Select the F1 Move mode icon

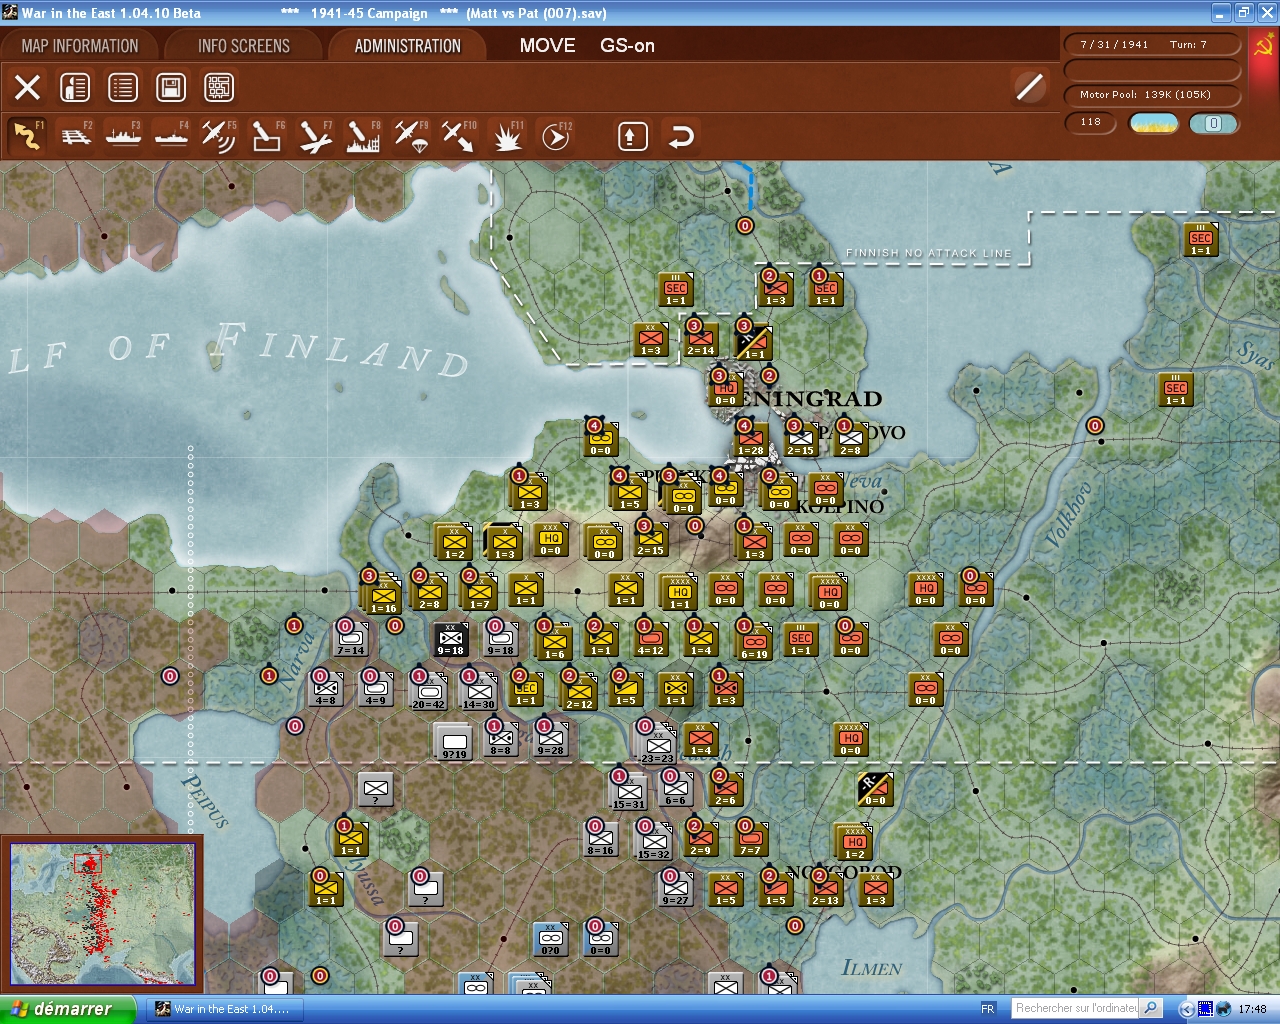tap(27, 136)
